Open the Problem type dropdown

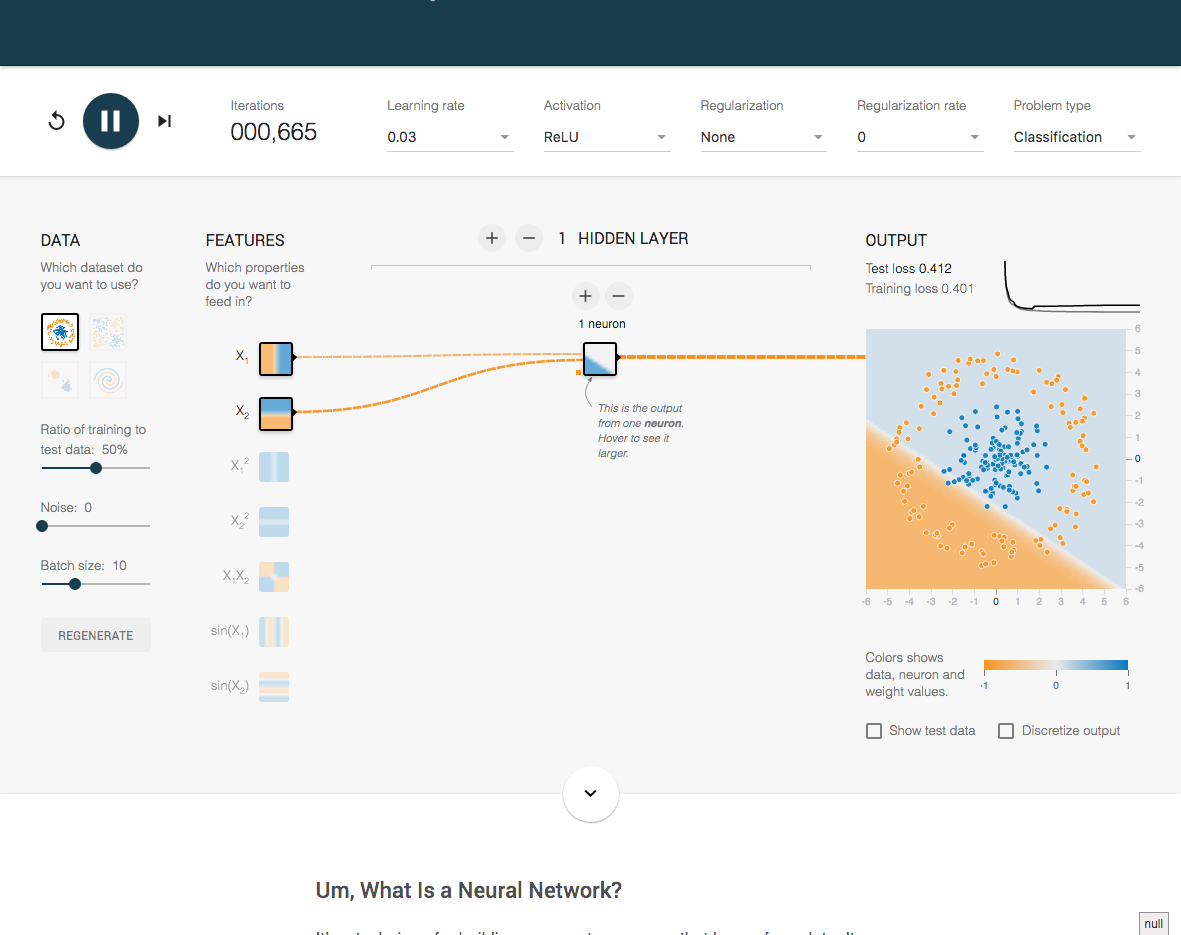(1076, 137)
